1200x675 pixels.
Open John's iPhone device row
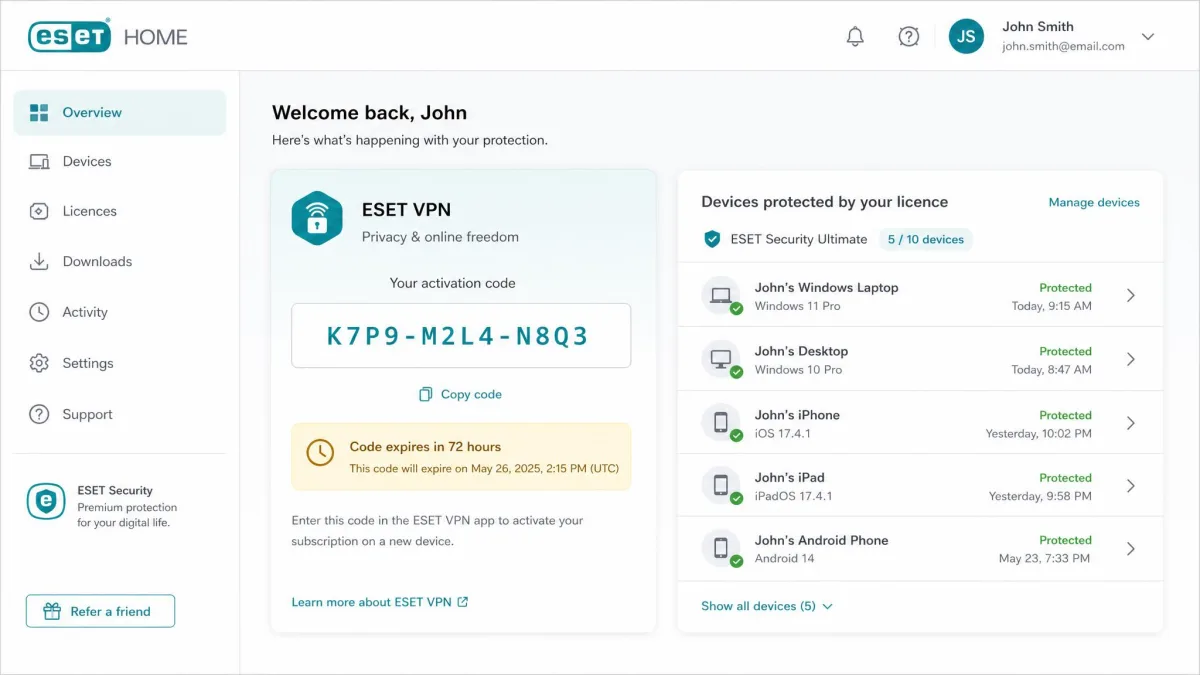coord(920,423)
